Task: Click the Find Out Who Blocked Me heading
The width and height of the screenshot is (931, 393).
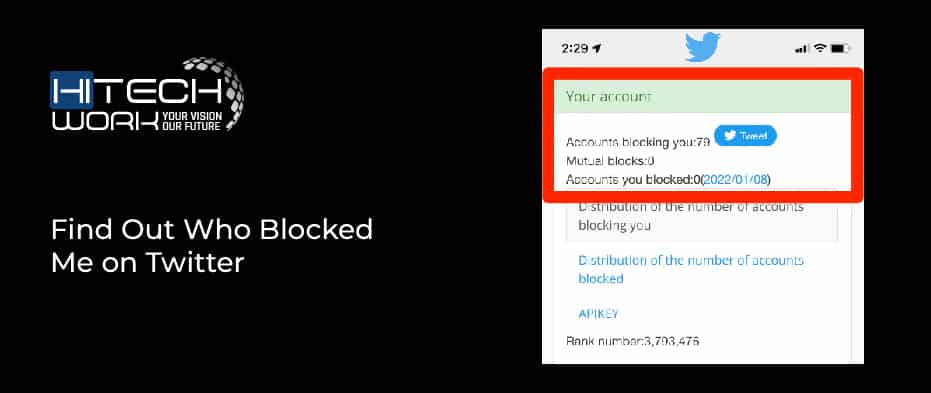Action: [x=212, y=246]
